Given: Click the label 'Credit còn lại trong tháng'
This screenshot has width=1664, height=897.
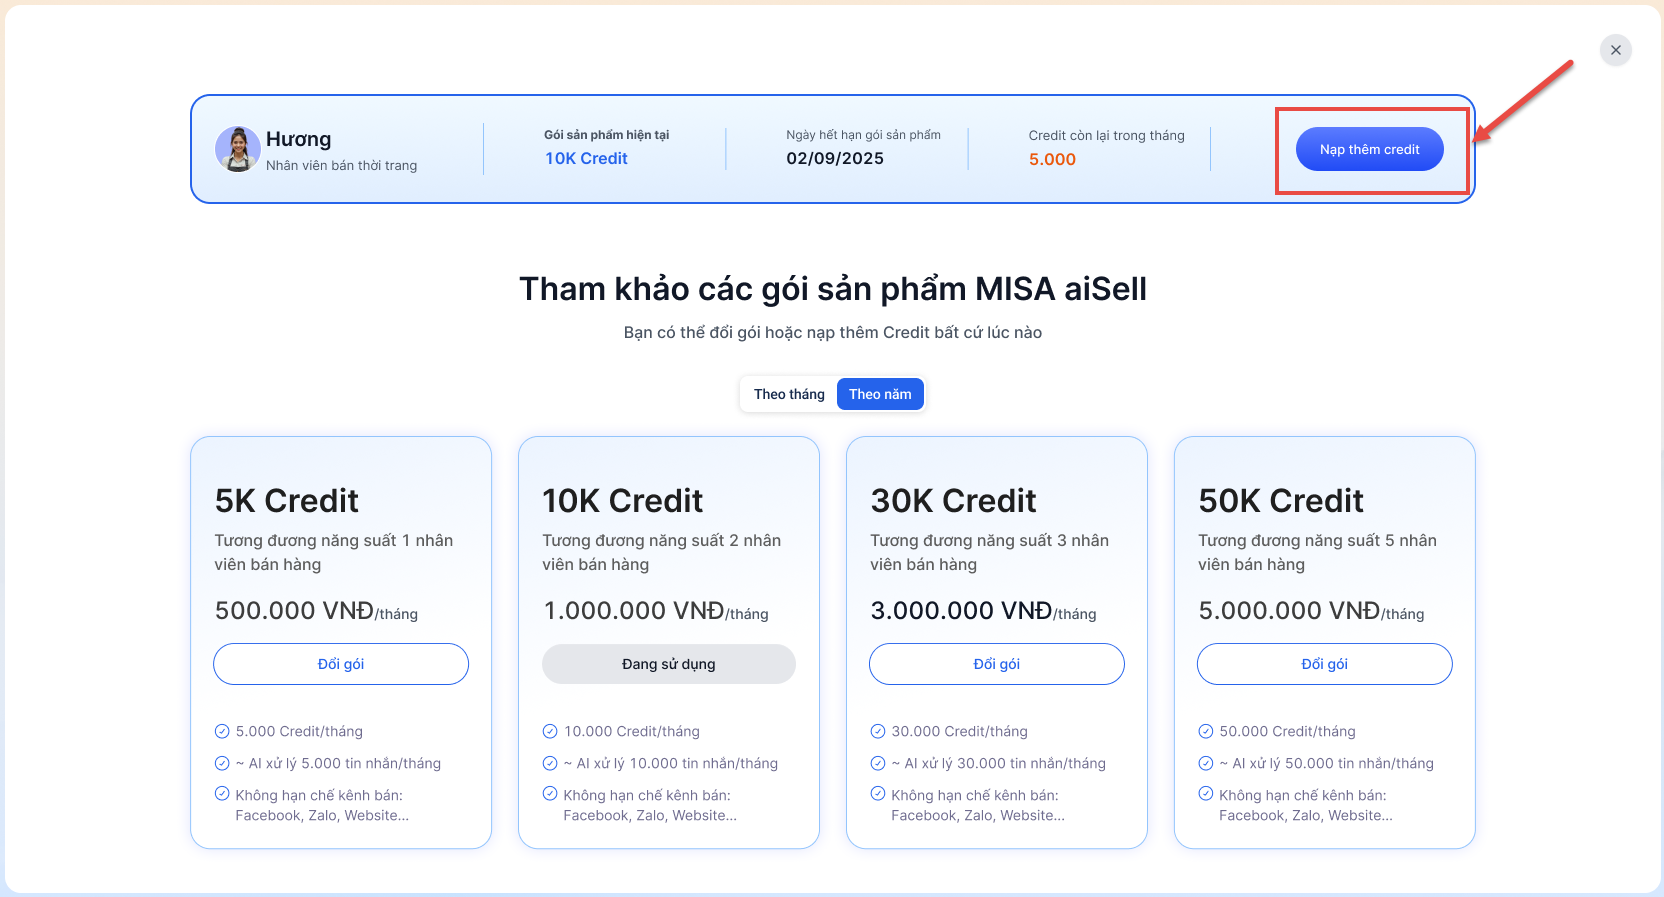Looking at the screenshot, I should (1106, 135).
